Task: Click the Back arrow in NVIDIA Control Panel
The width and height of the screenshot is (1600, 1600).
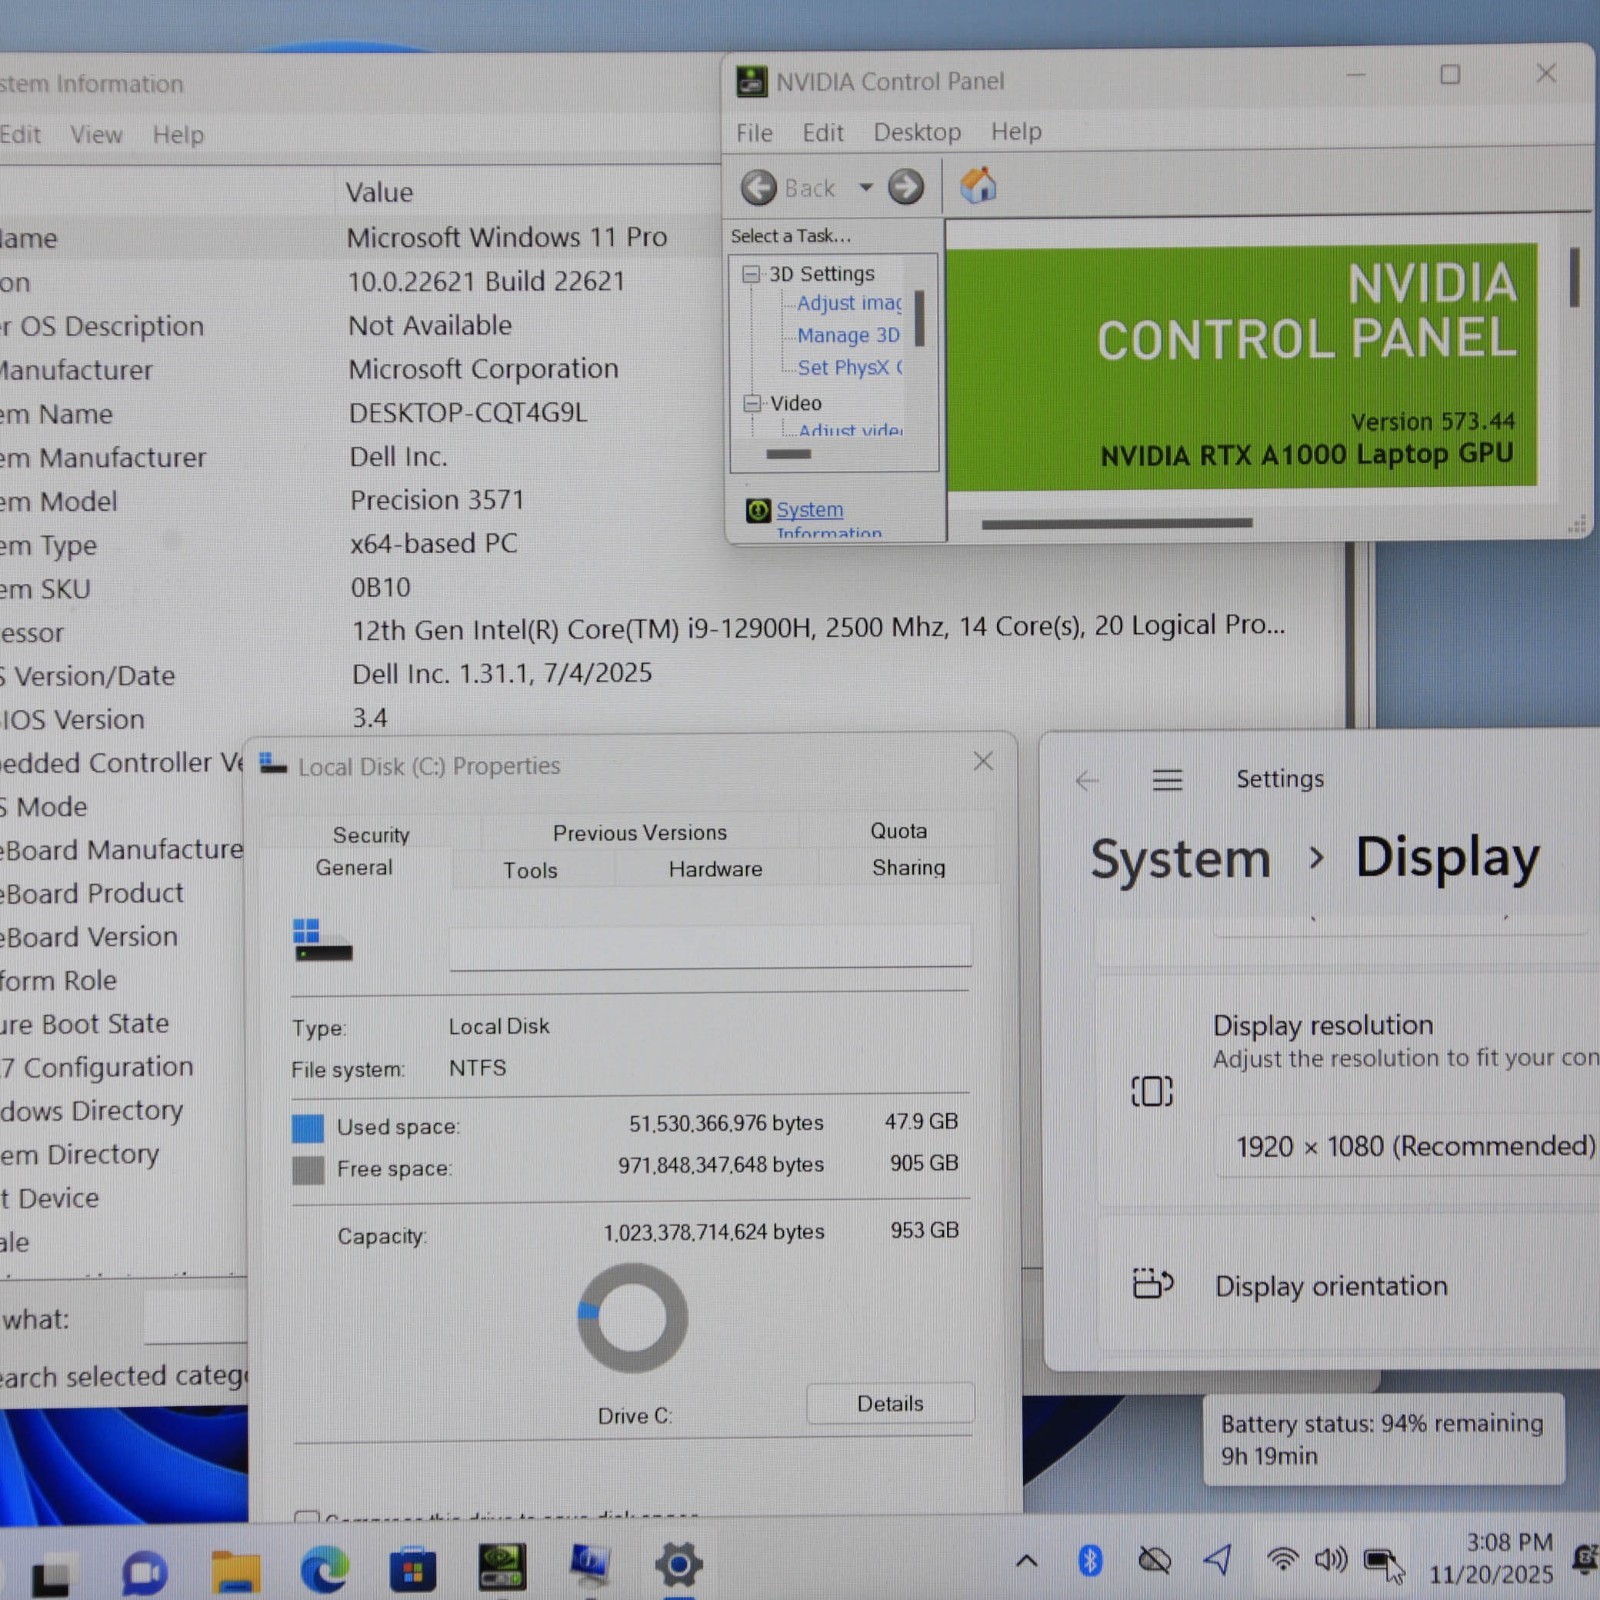Action: [x=759, y=187]
